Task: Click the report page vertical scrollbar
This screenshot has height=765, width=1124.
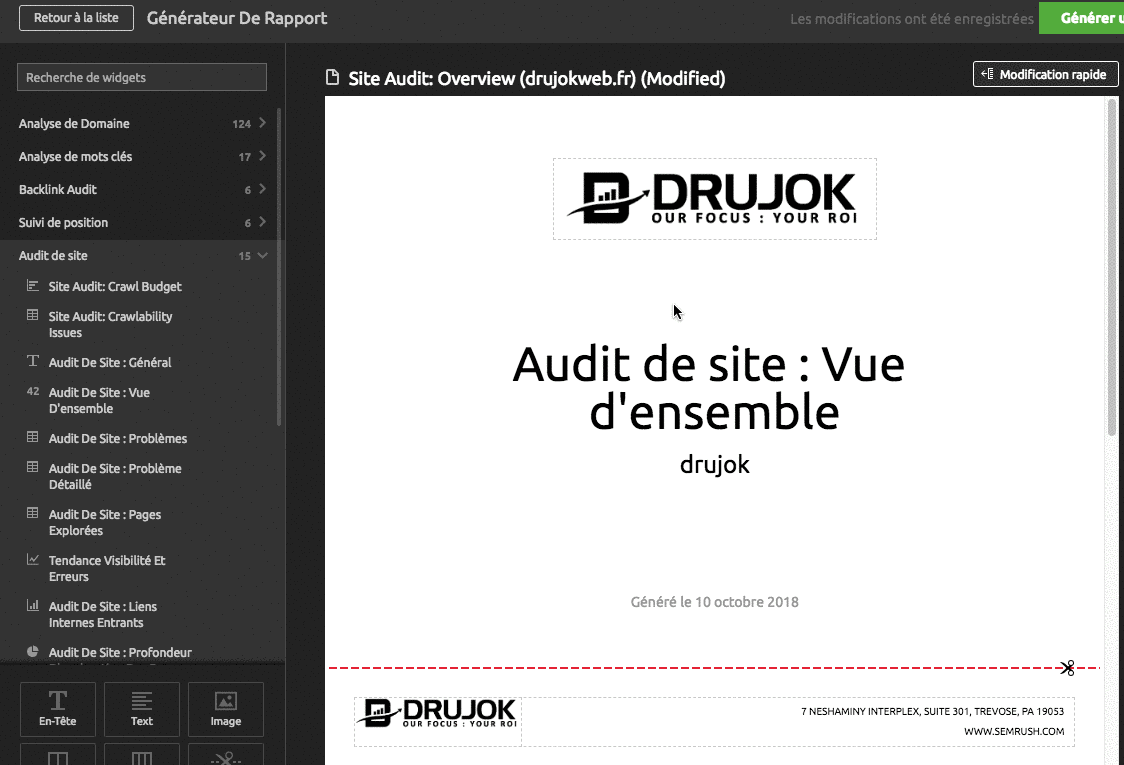Action: (x=1113, y=265)
